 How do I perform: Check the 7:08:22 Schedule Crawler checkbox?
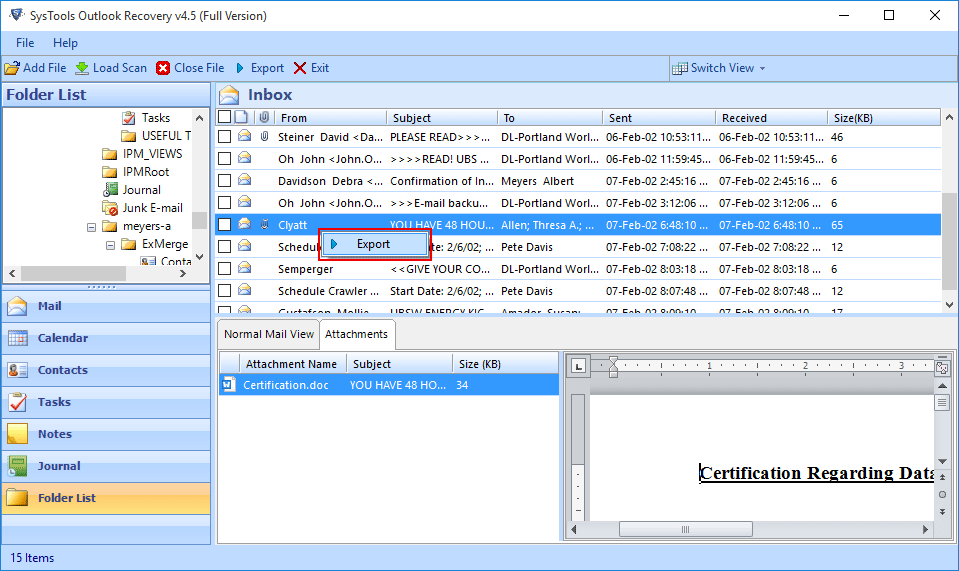[x=224, y=246]
